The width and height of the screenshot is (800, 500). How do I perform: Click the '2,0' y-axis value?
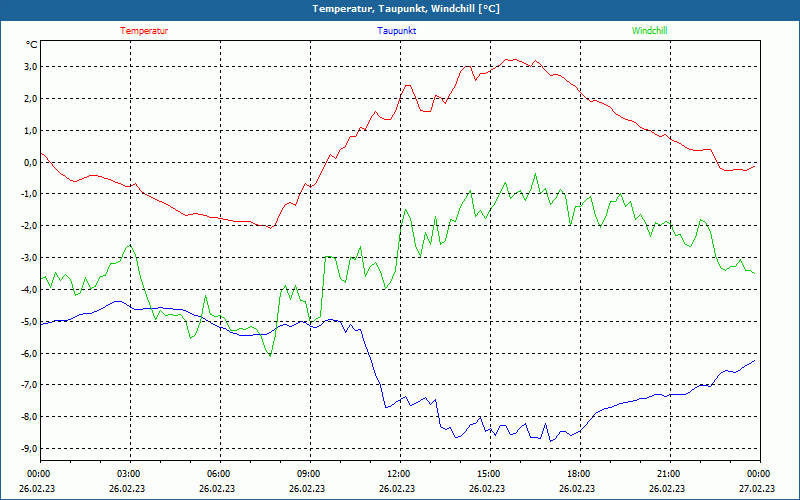tap(31, 98)
